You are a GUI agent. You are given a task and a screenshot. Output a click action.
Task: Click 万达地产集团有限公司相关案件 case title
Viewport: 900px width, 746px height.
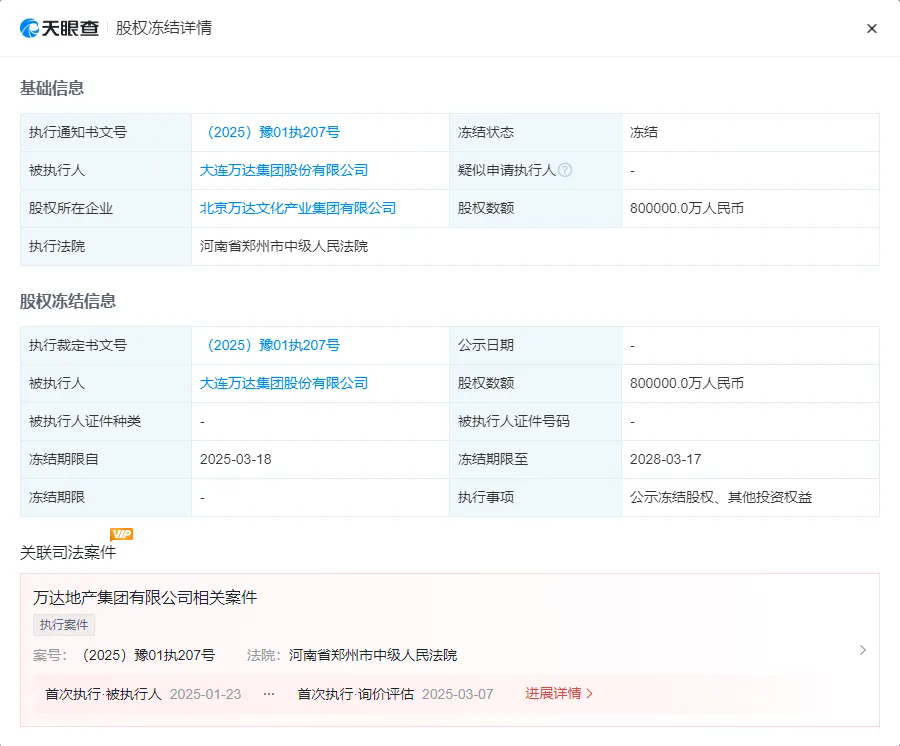[146, 597]
